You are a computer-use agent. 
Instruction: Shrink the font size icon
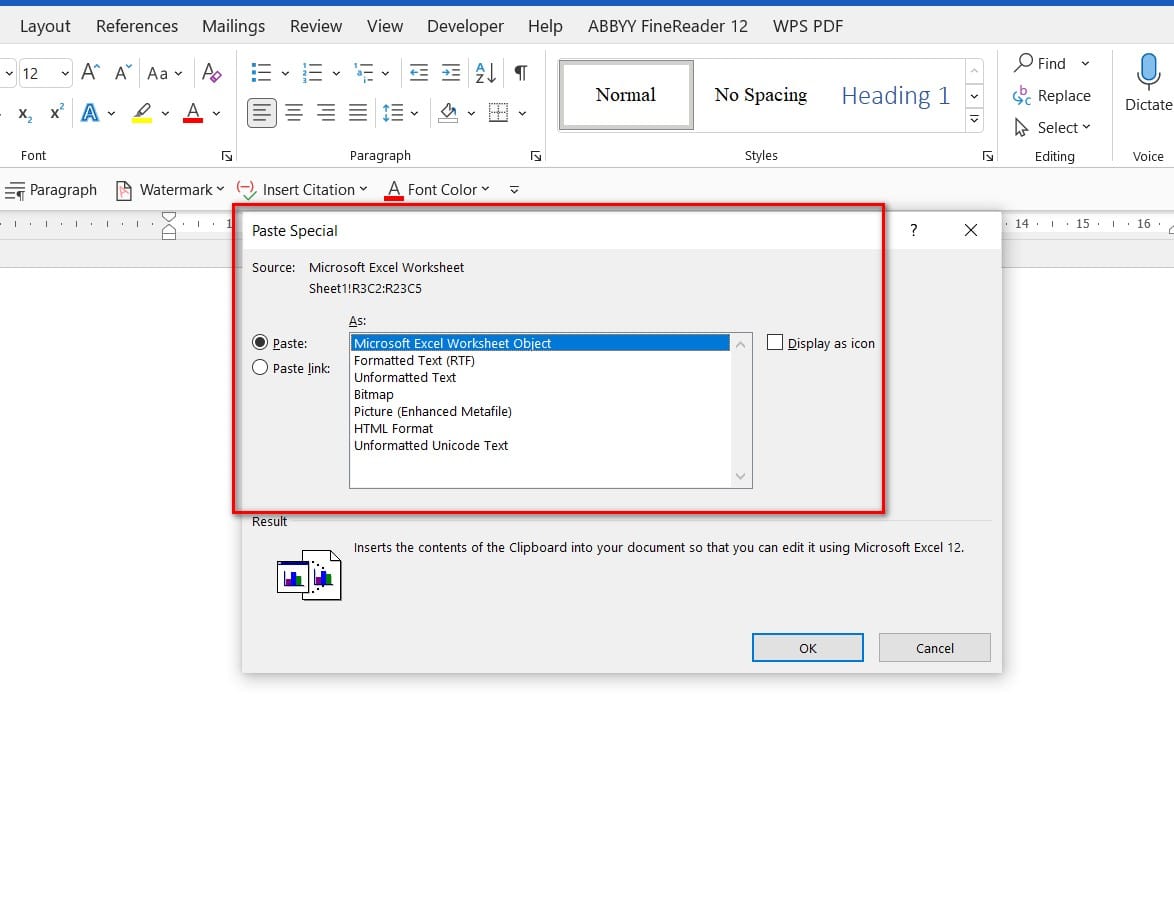(123, 73)
